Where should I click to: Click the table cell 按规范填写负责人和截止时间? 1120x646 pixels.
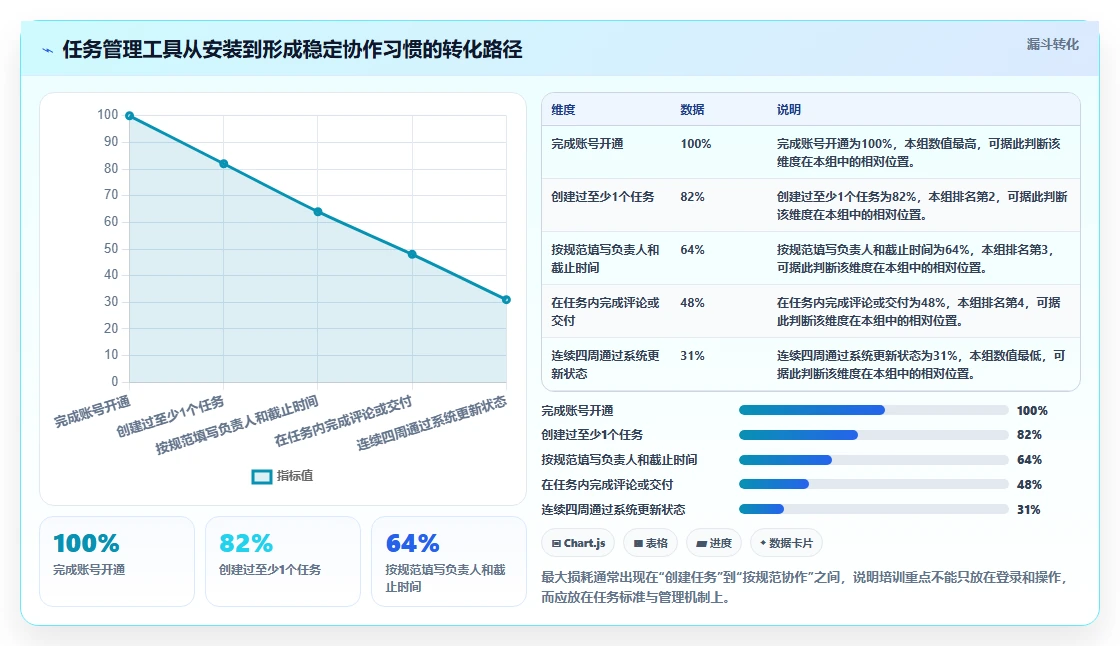tap(605, 259)
